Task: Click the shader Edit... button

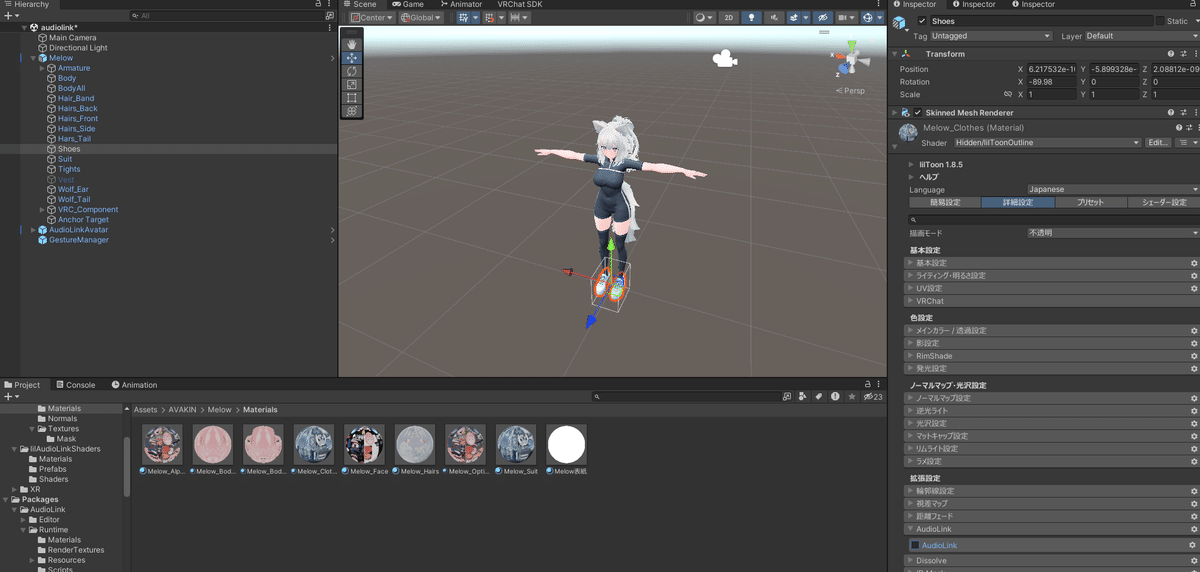Action: tap(1158, 143)
